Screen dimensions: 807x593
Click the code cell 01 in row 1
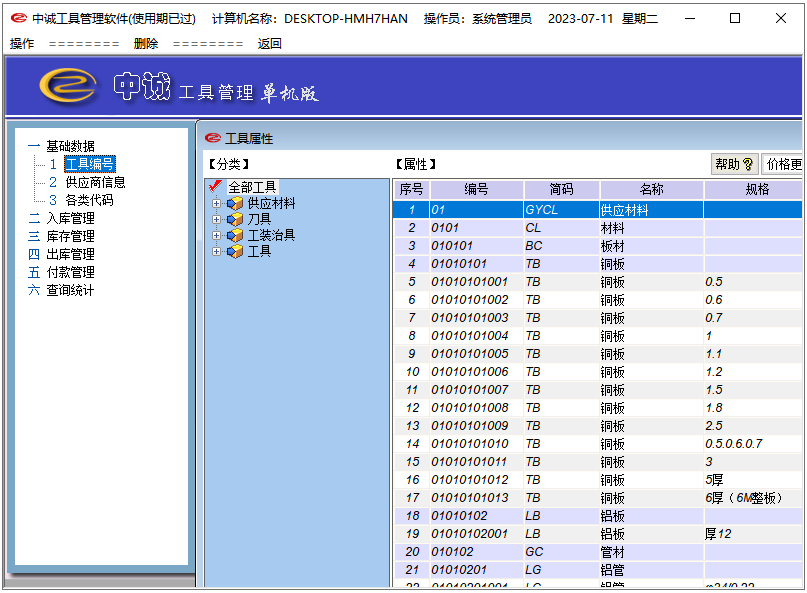coord(477,210)
